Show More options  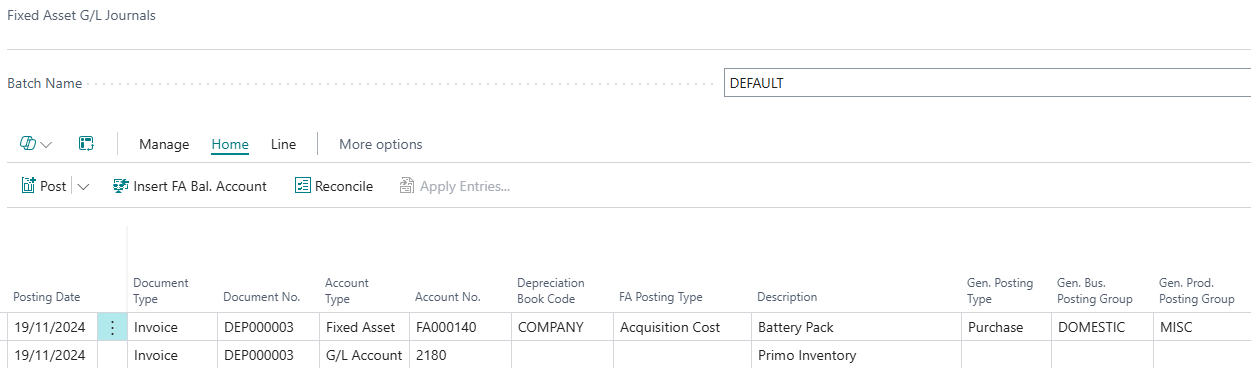(381, 144)
